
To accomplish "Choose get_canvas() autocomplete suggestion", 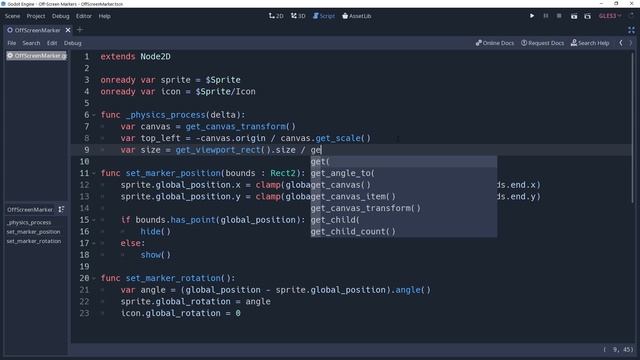I will pyautogui.click(x=404, y=185).
